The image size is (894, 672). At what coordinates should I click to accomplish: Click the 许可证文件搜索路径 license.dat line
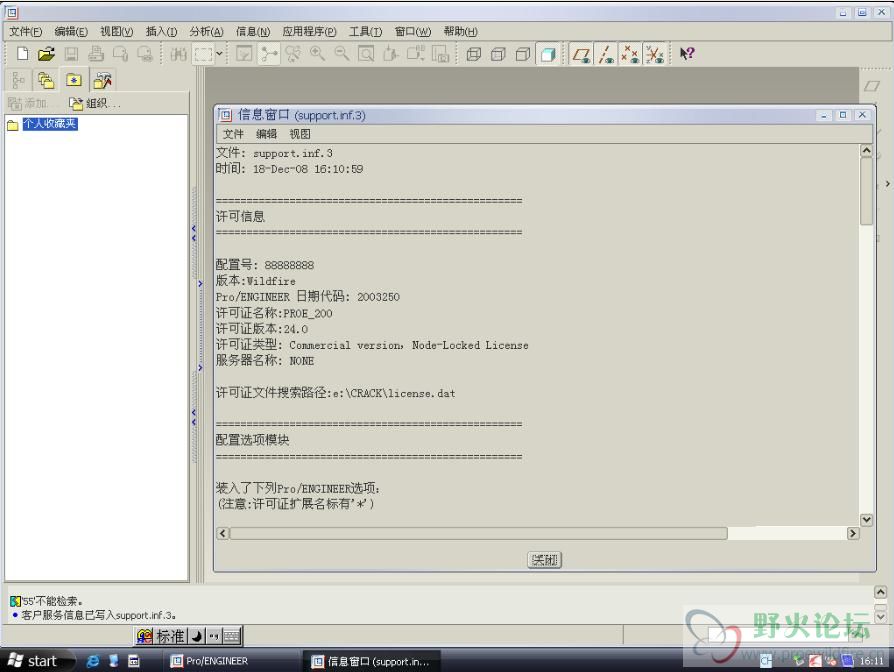tap(335, 393)
